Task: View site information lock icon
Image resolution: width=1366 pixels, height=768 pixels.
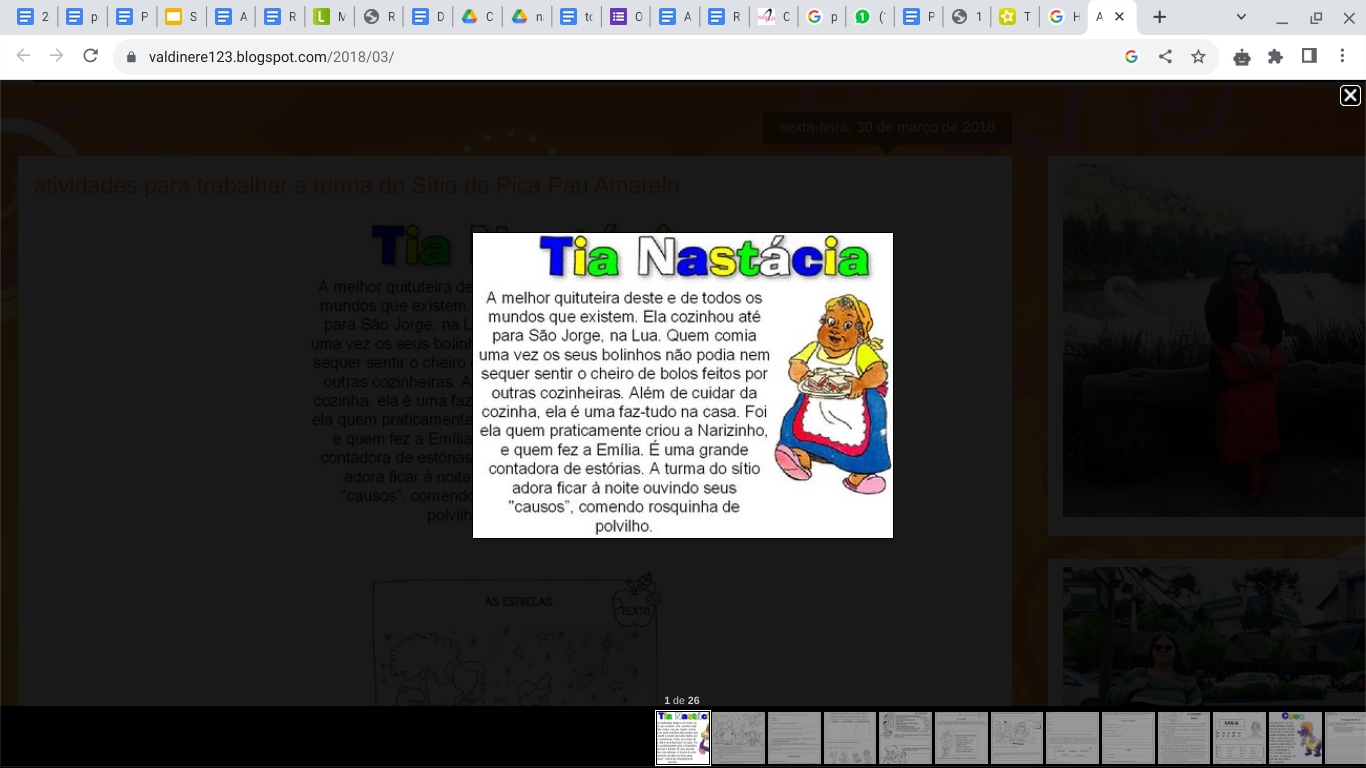Action: 131,57
